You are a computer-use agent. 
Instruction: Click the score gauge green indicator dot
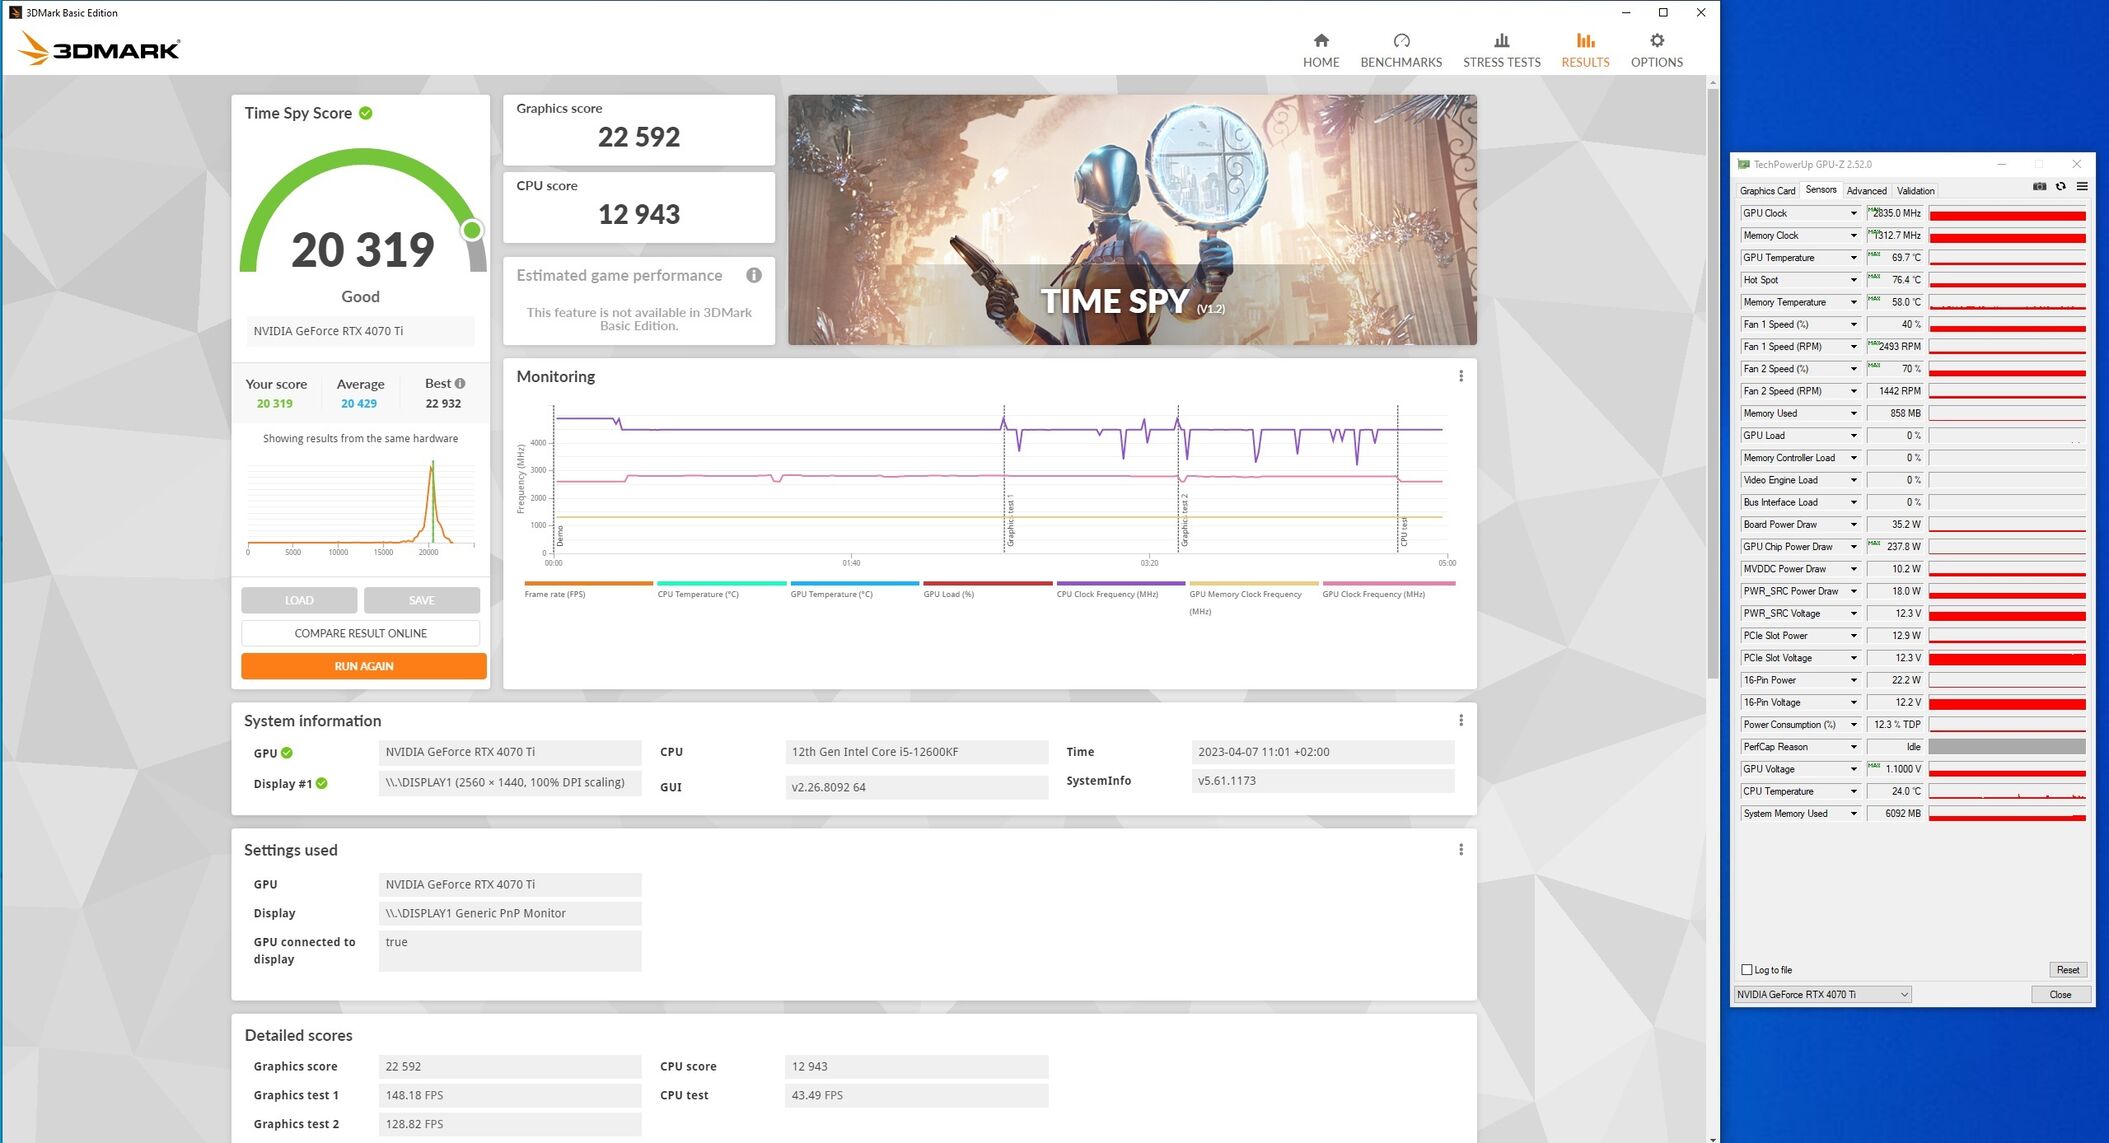472,230
